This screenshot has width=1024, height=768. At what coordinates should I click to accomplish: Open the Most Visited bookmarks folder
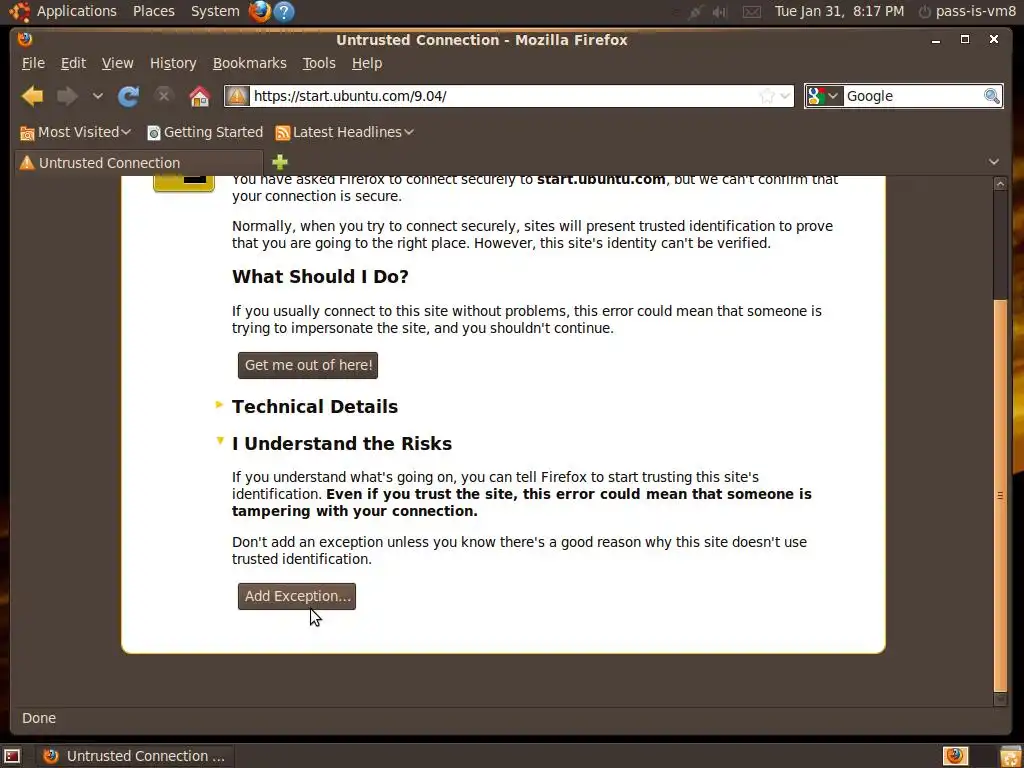point(76,133)
